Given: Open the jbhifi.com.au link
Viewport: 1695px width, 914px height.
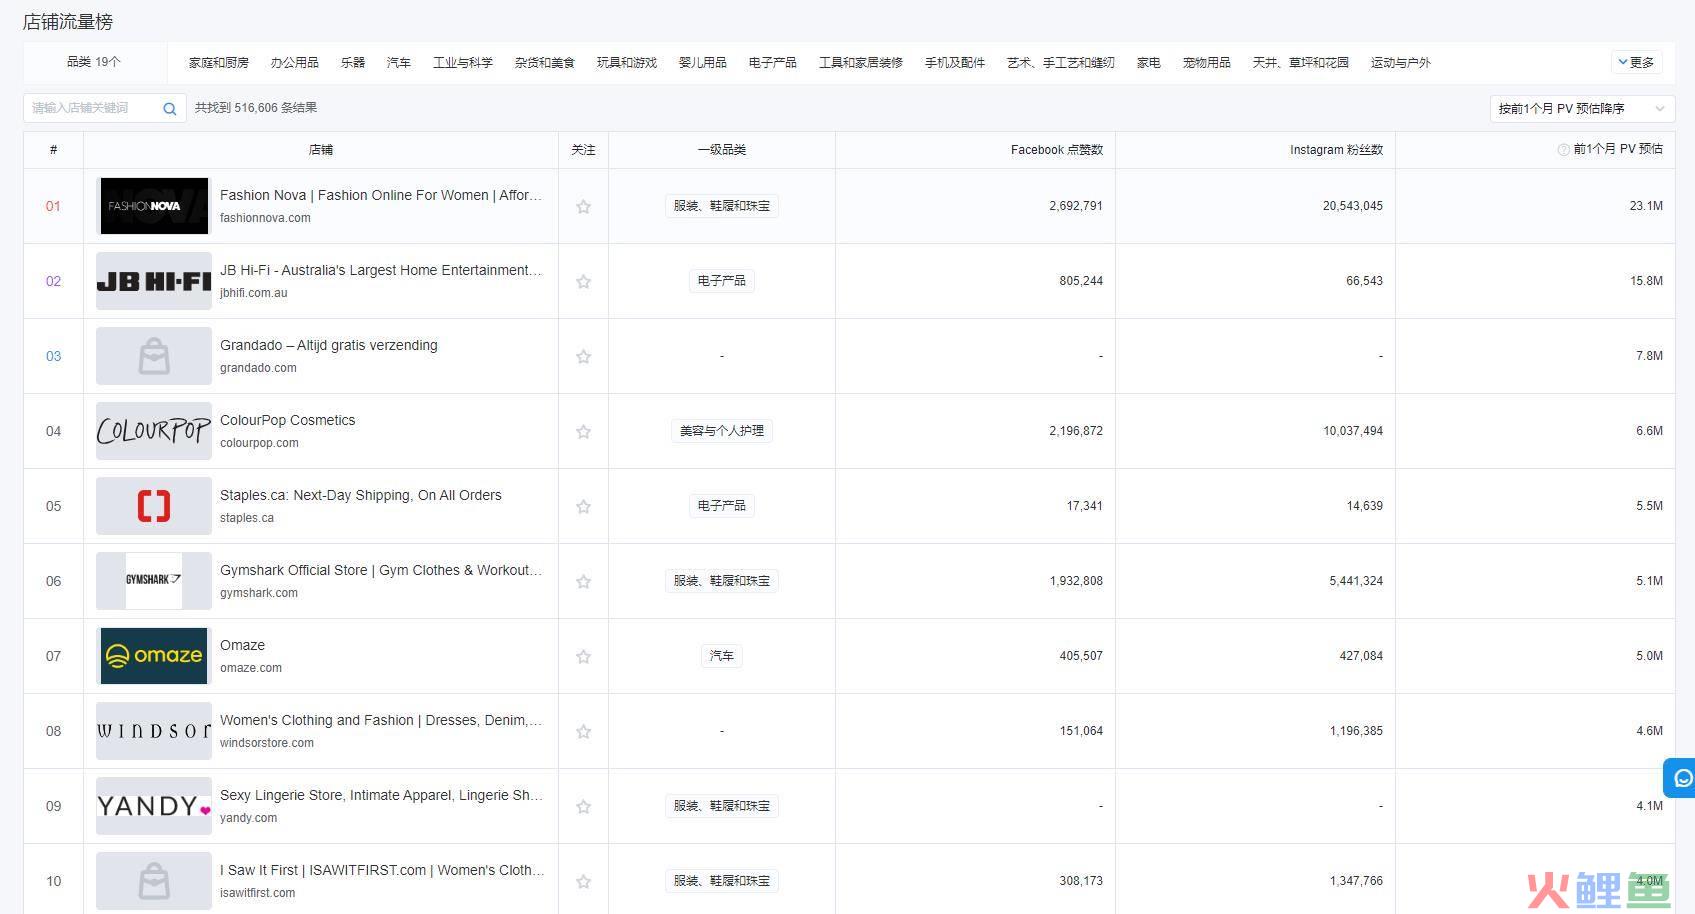Looking at the screenshot, I should click(254, 293).
